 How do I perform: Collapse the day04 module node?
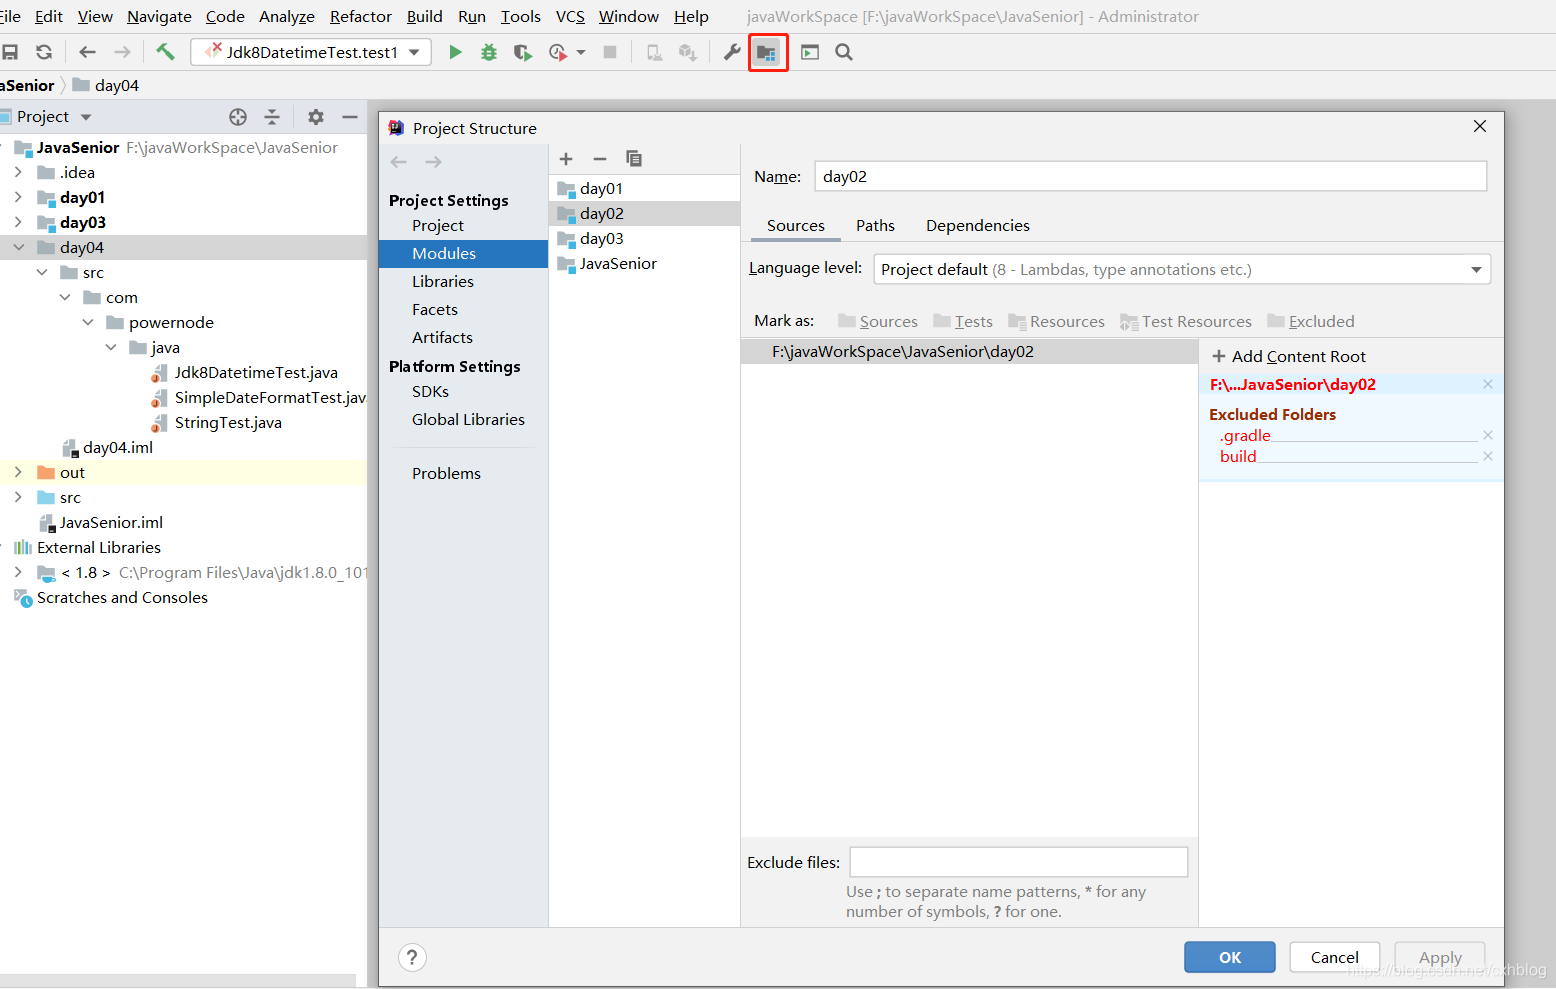(x=18, y=247)
